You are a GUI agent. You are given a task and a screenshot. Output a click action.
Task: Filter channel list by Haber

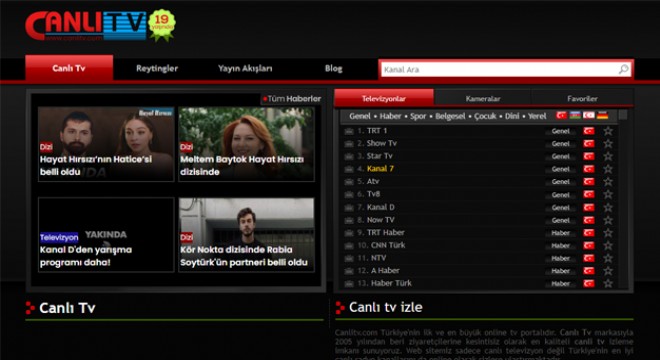(x=390, y=116)
